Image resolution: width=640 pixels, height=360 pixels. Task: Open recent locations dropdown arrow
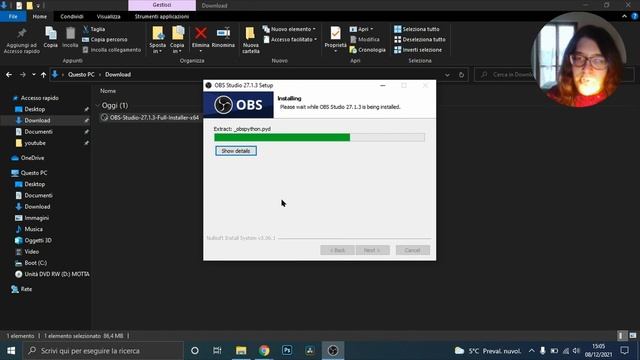33,75
